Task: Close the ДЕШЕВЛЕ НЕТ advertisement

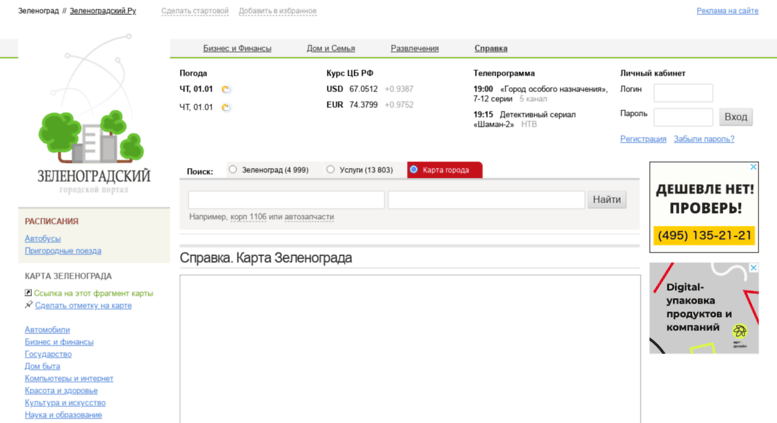Action: [753, 167]
